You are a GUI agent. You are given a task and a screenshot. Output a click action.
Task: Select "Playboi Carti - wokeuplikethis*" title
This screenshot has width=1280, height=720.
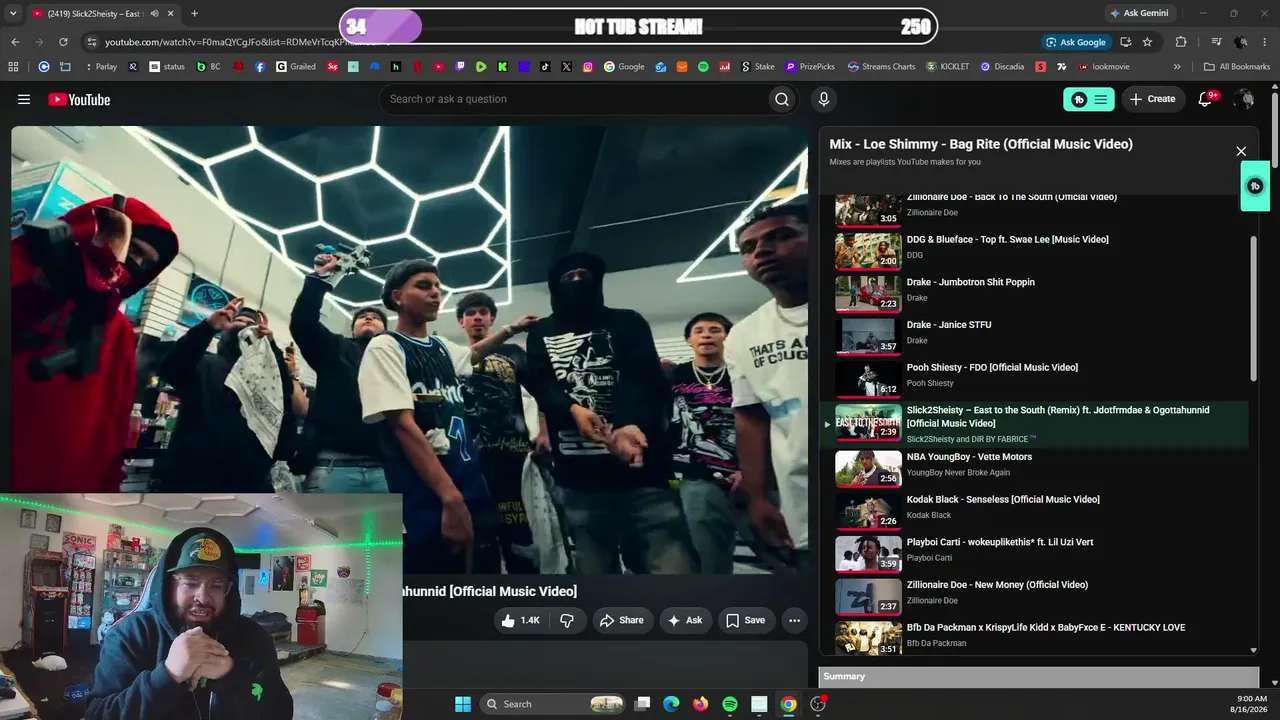click(x=1000, y=542)
